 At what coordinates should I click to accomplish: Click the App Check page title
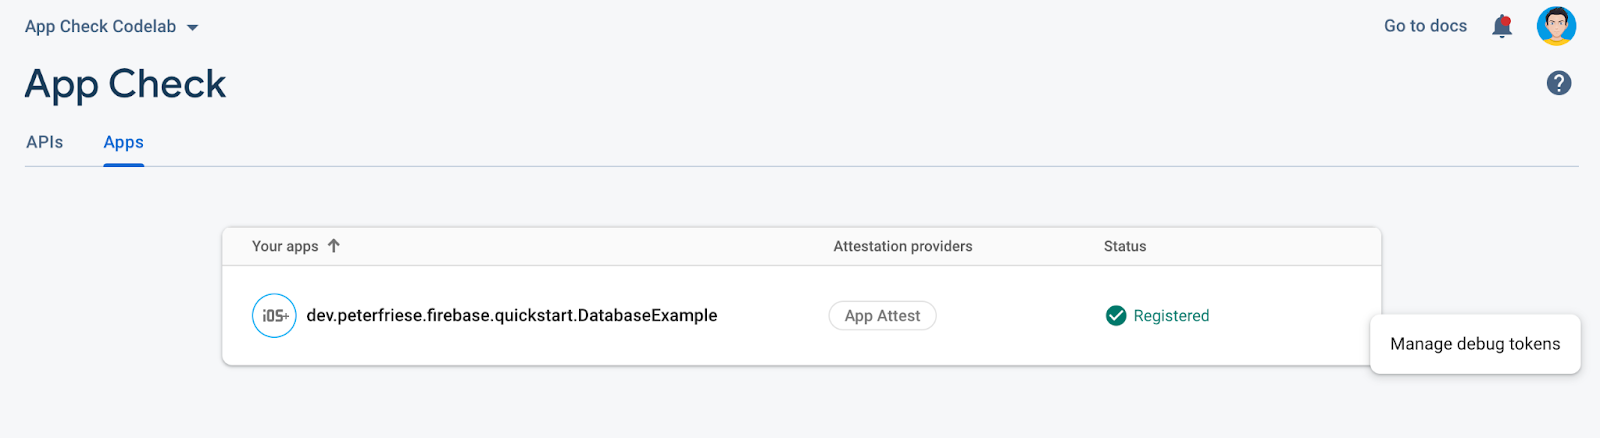(x=126, y=84)
